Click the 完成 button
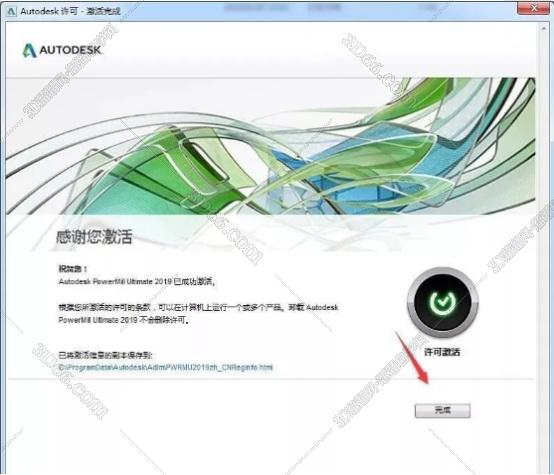This screenshot has width=554, height=475. 442,410
